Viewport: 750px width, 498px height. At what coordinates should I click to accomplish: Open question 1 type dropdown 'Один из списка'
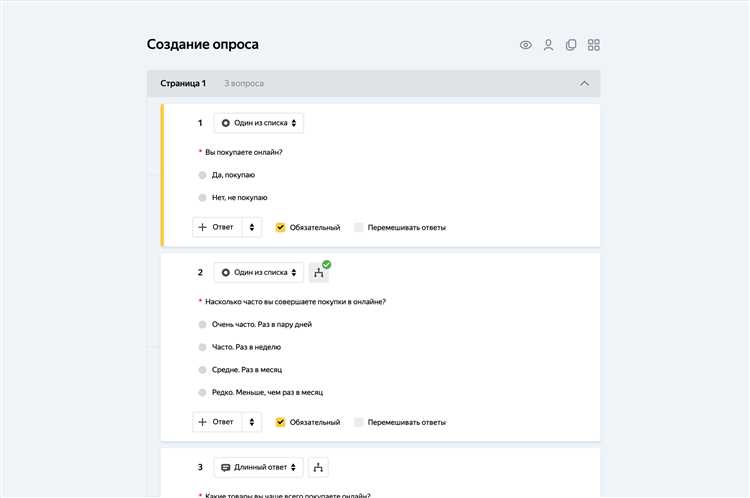[259, 123]
